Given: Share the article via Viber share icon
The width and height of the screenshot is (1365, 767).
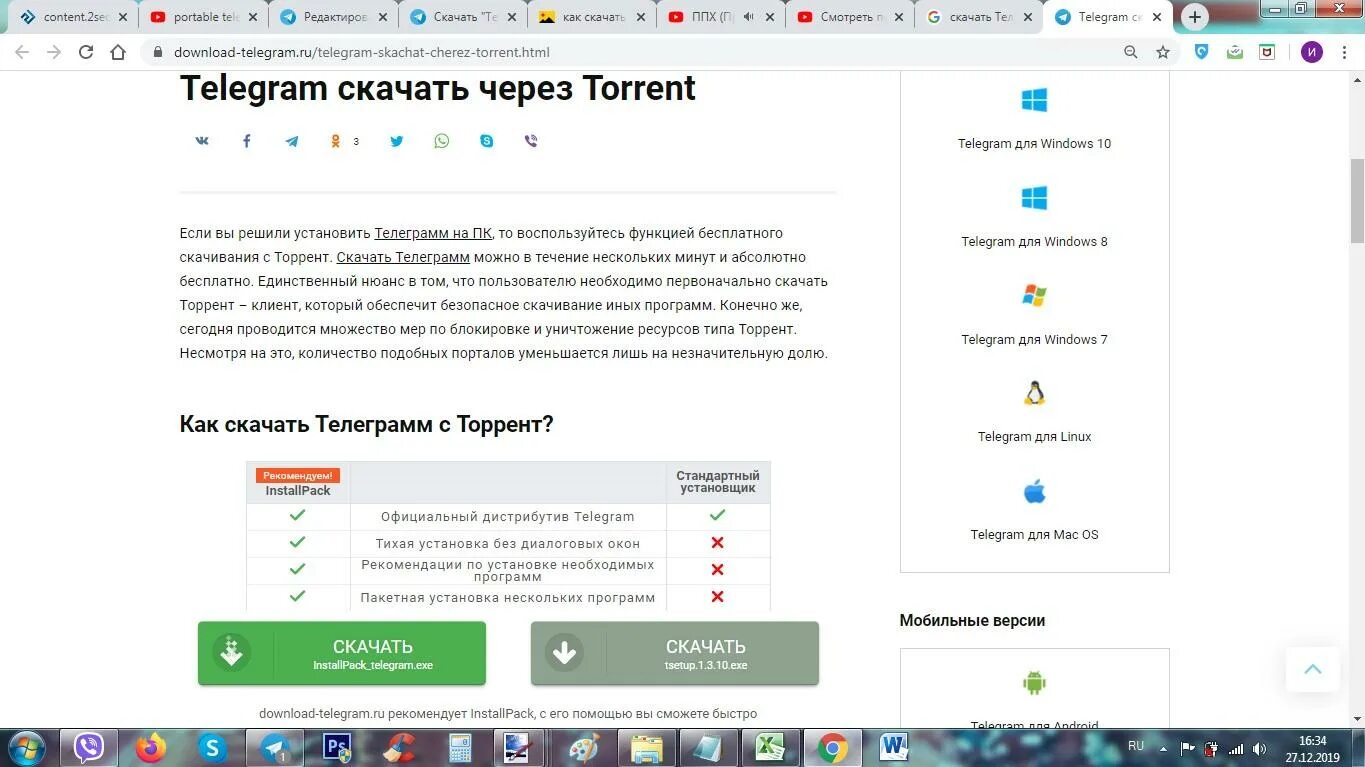Looking at the screenshot, I should (531, 141).
